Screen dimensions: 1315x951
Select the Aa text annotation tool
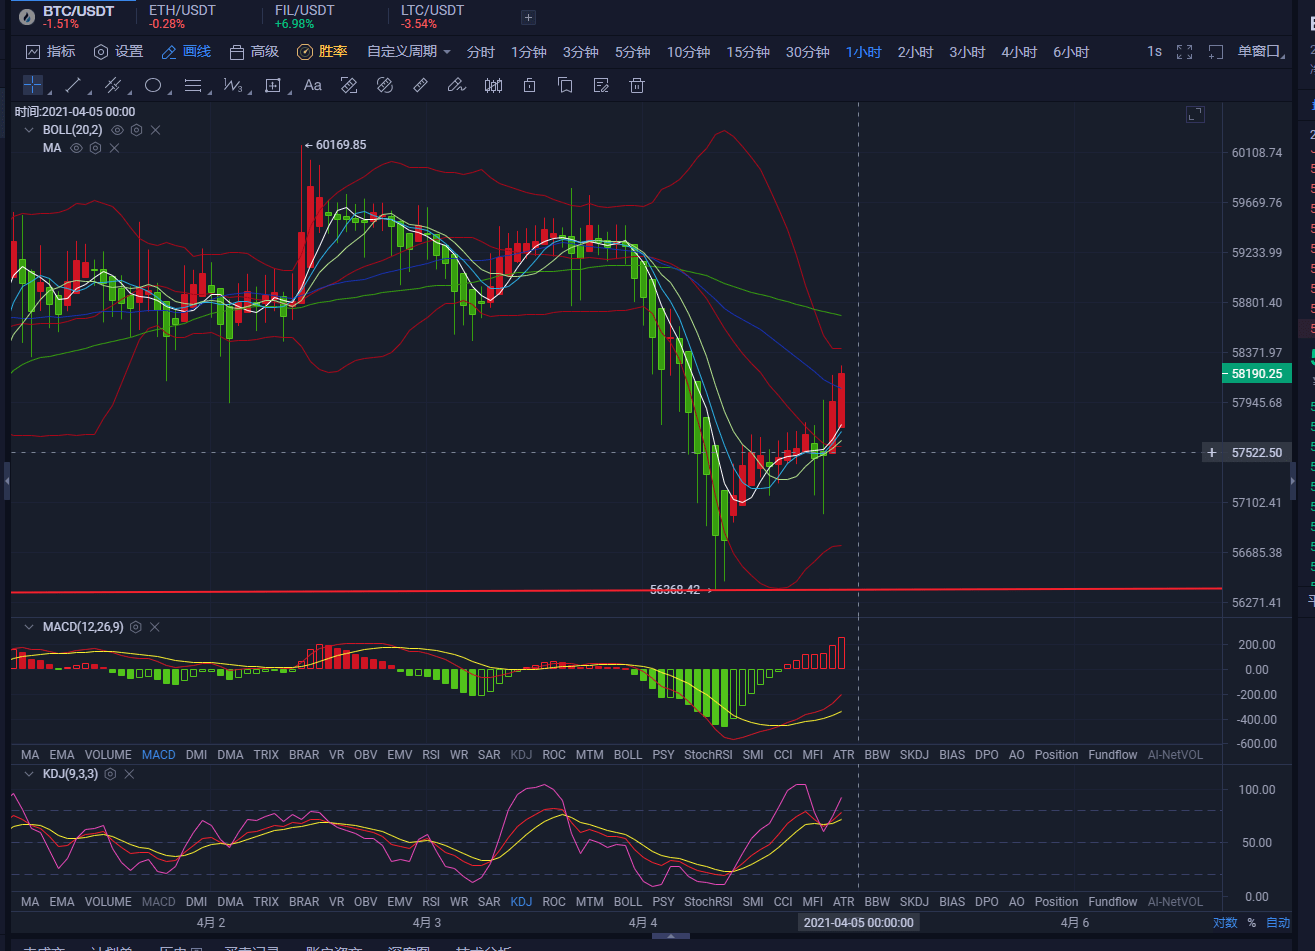click(312, 85)
